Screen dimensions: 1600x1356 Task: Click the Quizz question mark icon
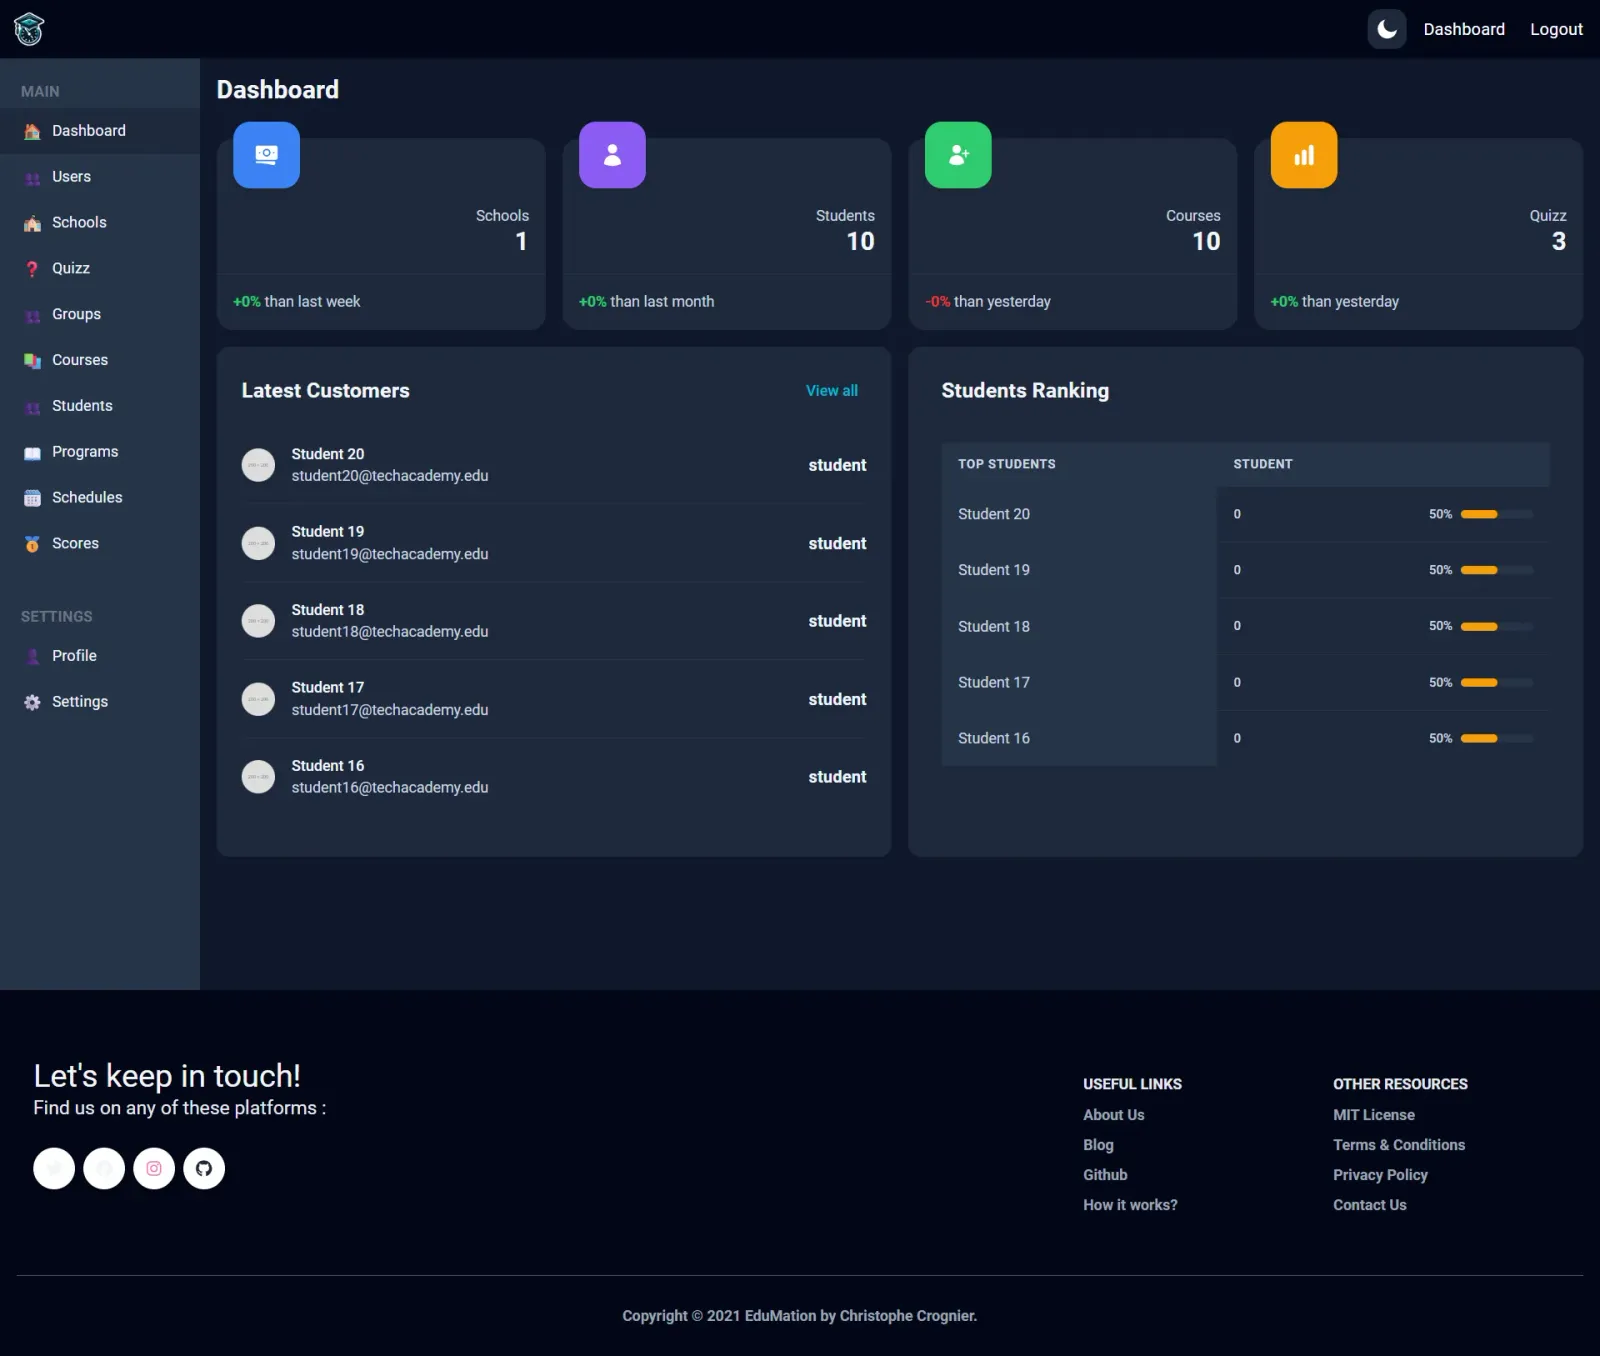tap(32, 269)
